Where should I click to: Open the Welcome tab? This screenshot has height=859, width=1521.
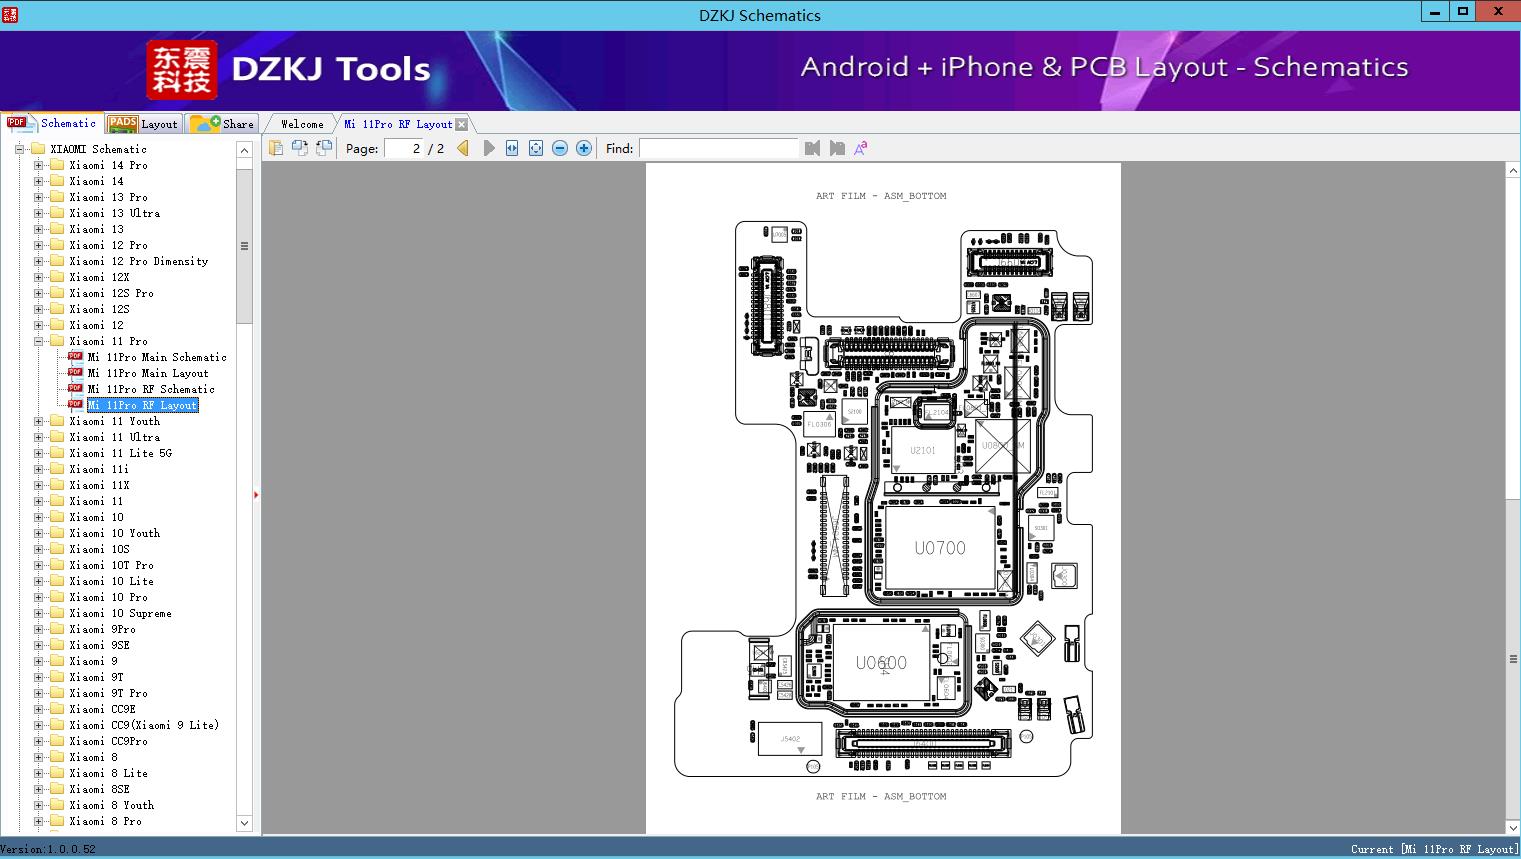(x=301, y=124)
